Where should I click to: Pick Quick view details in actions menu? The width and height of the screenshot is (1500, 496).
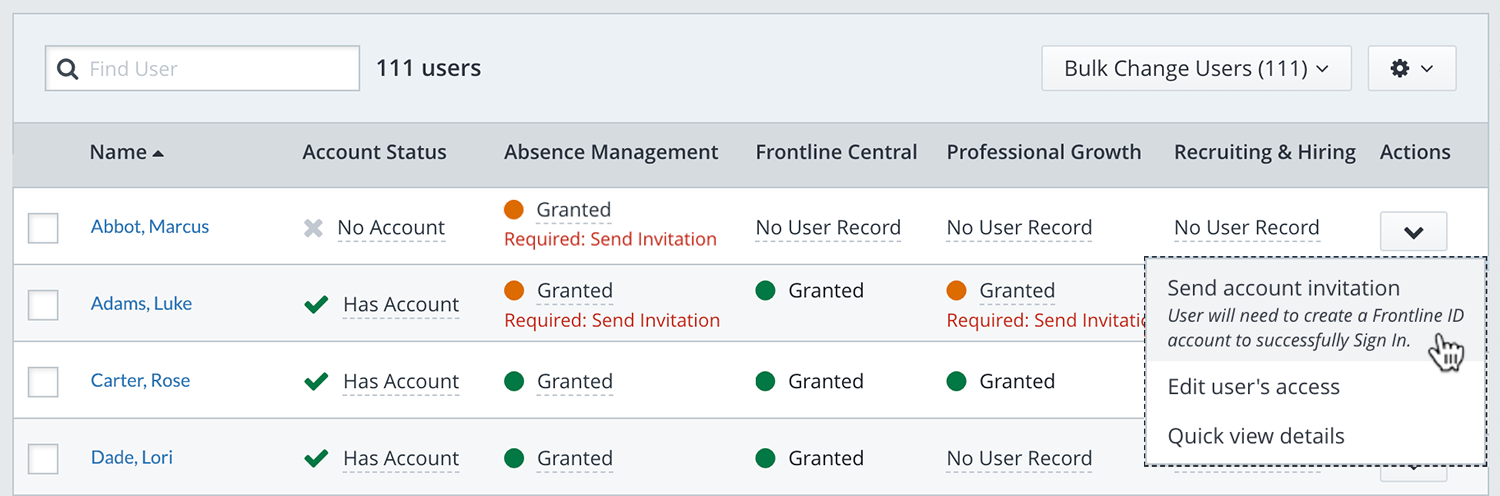point(1256,436)
